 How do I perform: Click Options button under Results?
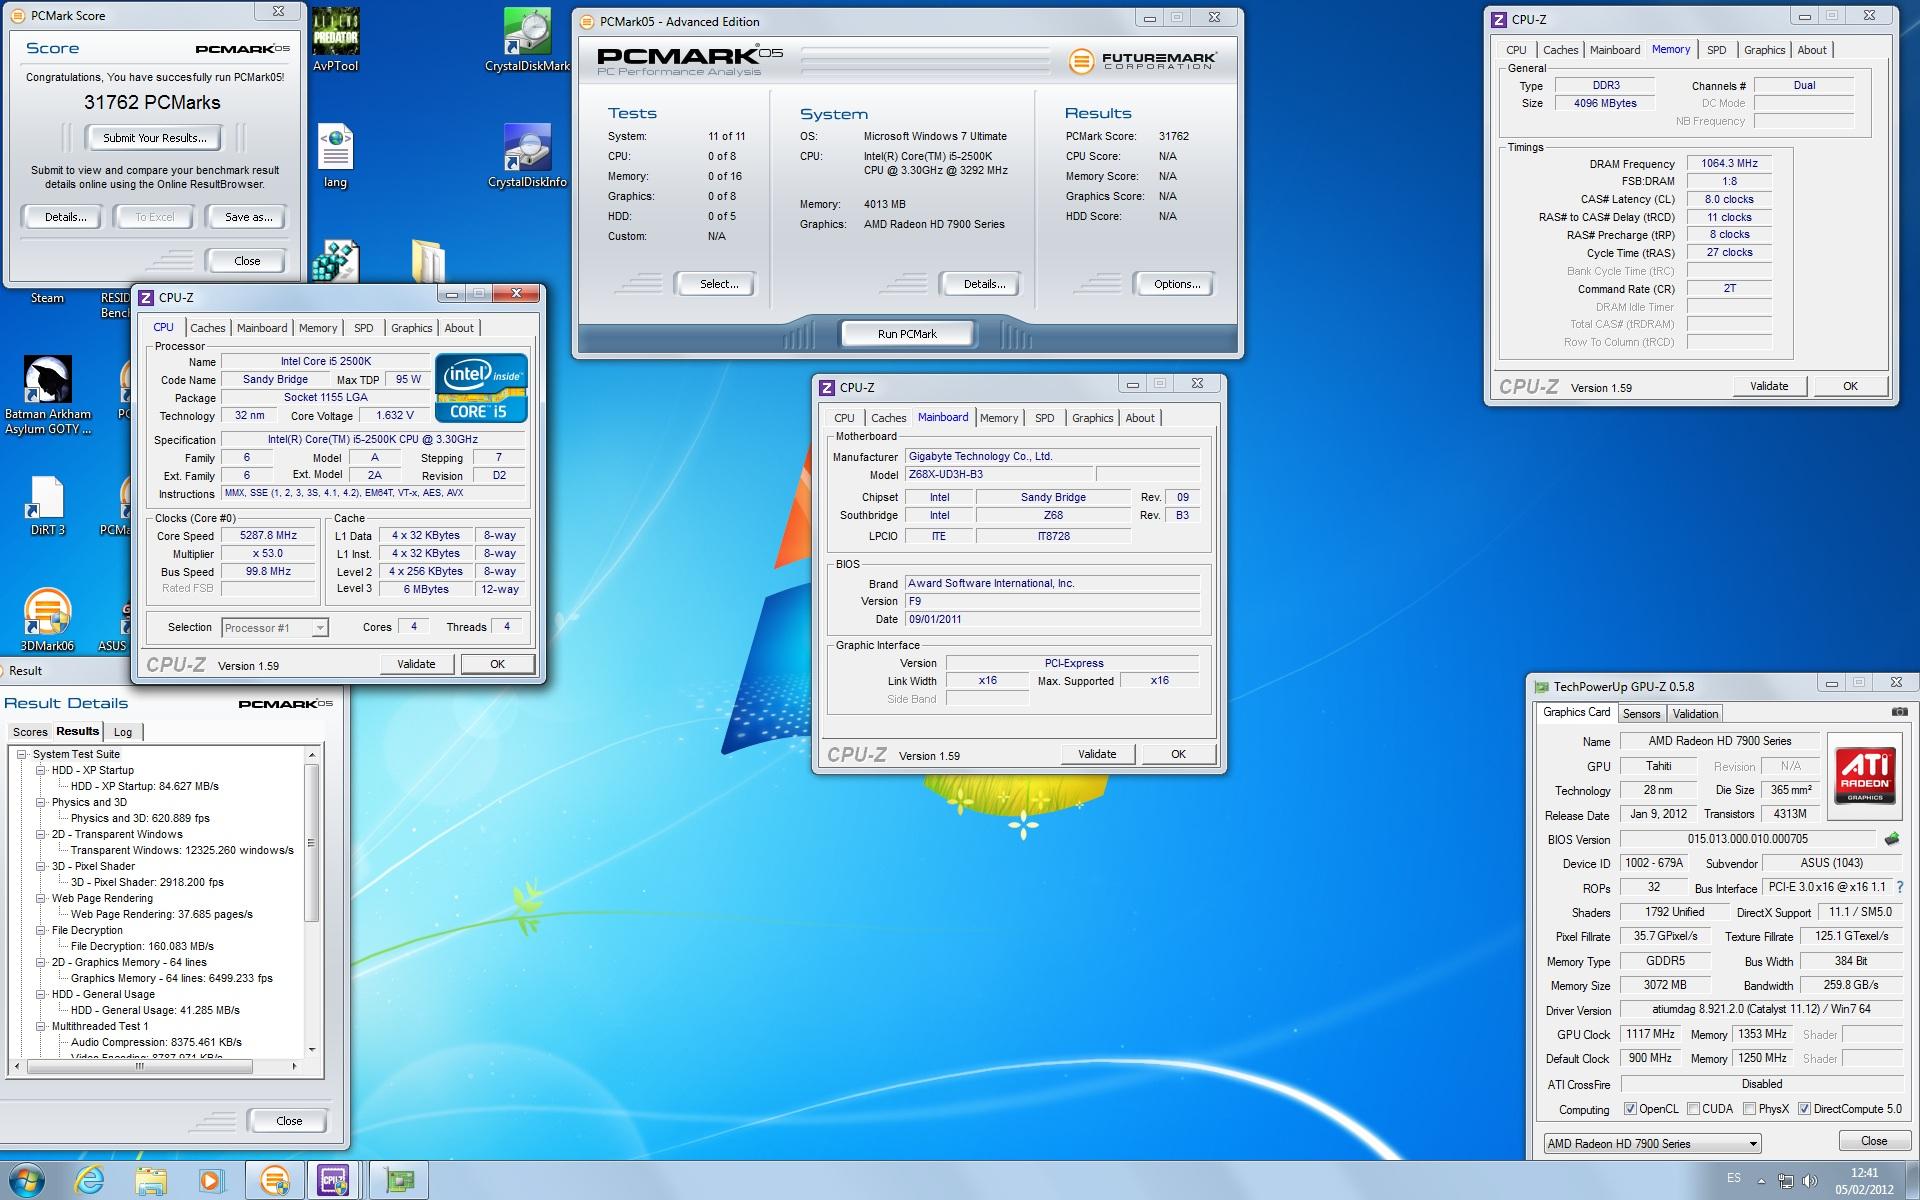[1177, 284]
